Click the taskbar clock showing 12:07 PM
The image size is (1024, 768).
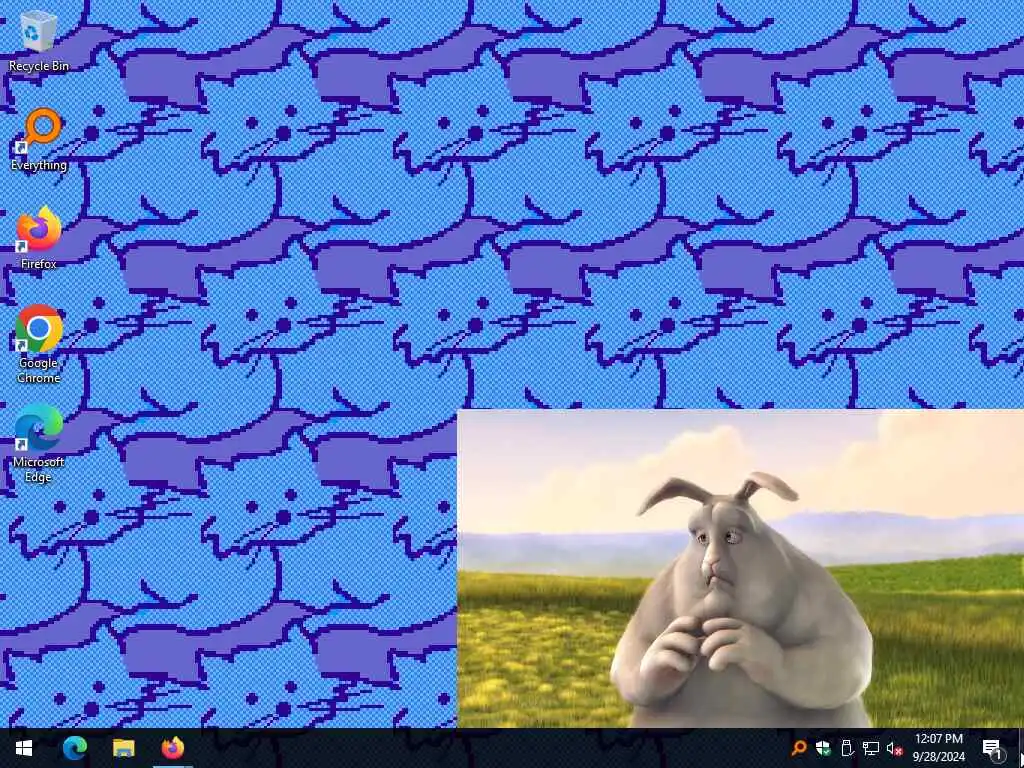(x=938, y=748)
